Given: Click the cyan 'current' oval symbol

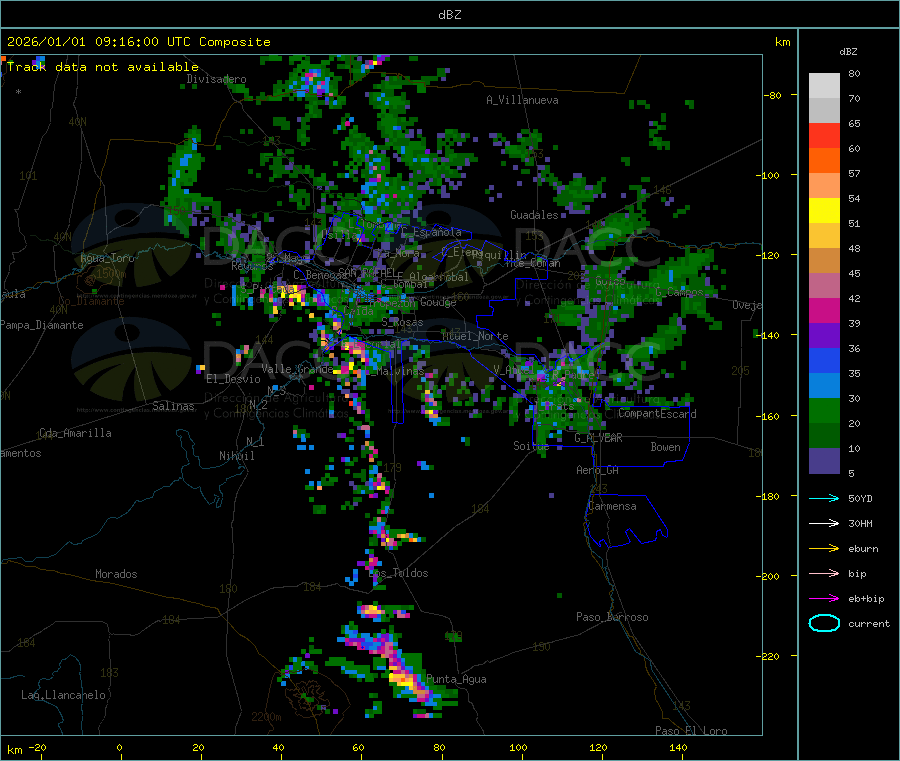Looking at the screenshot, I should point(824,623).
